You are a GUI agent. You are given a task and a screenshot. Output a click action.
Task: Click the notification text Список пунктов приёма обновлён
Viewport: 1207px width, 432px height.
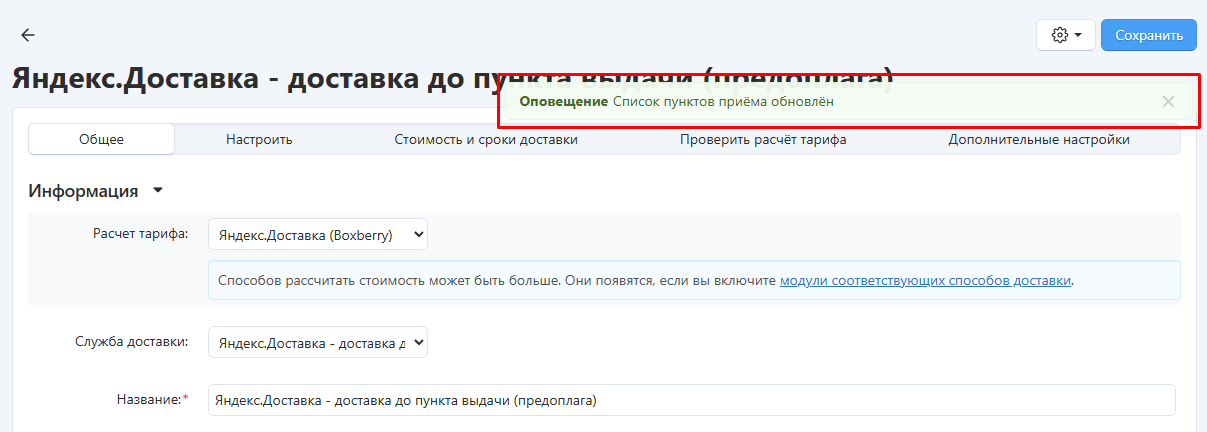723,101
